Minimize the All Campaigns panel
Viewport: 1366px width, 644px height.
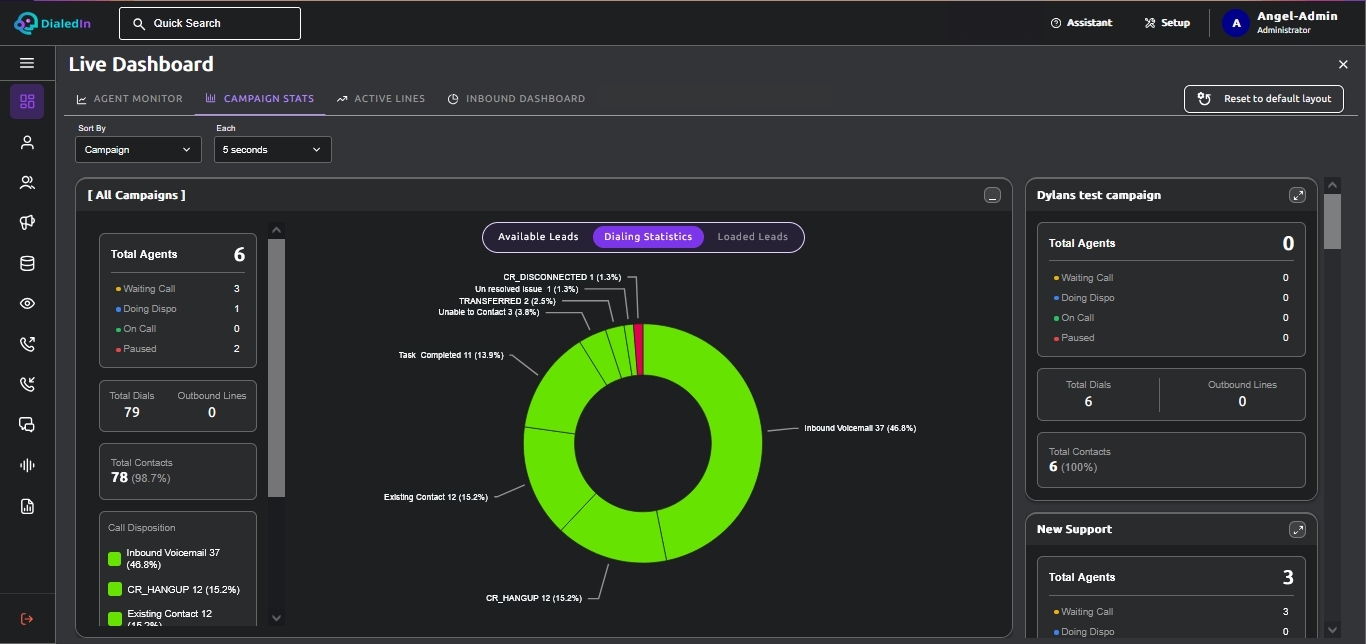click(x=992, y=195)
